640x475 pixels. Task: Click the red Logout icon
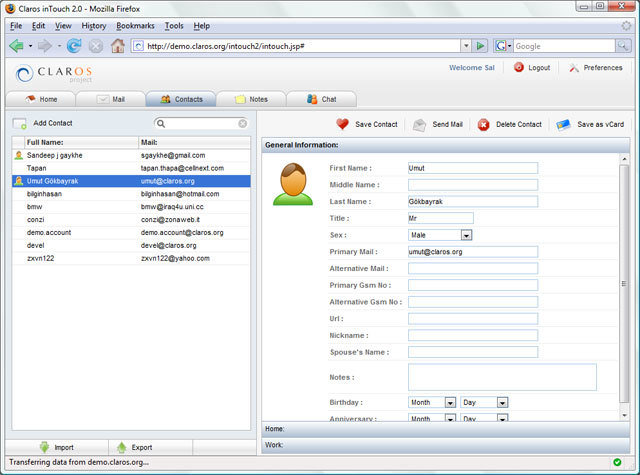(519, 67)
